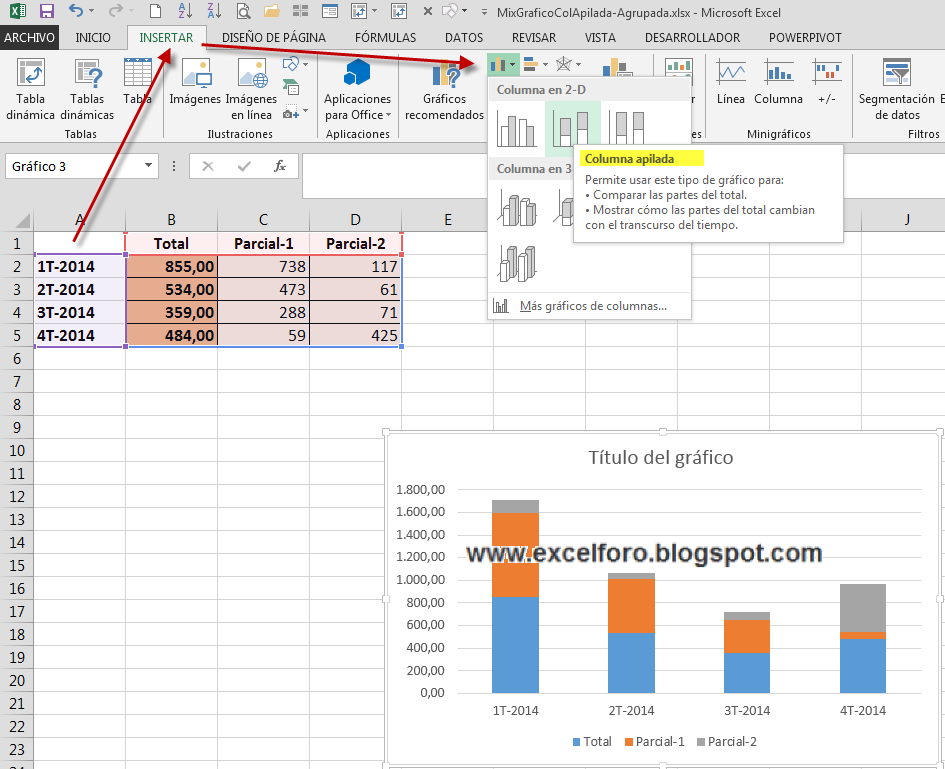
Task: Open the DATOS ribbon tab
Action: [464, 37]
